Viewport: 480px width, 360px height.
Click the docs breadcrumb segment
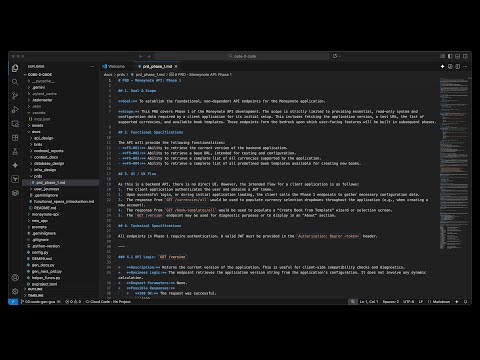pos(108,75)
